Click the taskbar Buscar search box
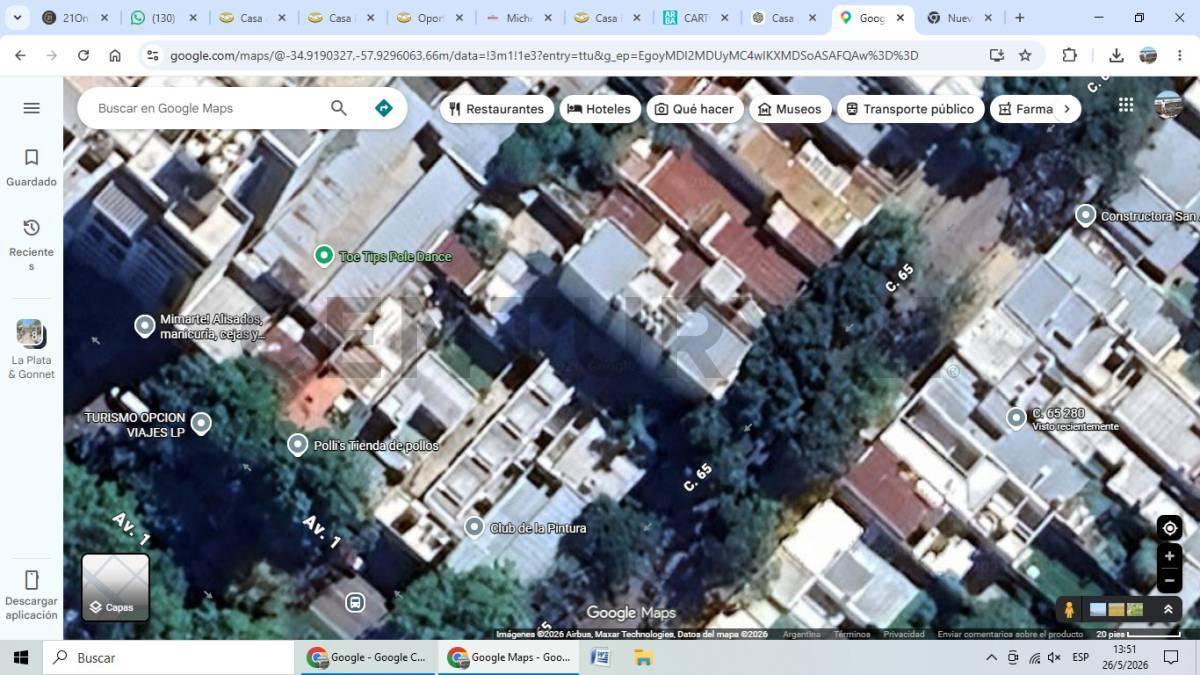This screenshot has width=1200, height=675. [x=168, y=657]
